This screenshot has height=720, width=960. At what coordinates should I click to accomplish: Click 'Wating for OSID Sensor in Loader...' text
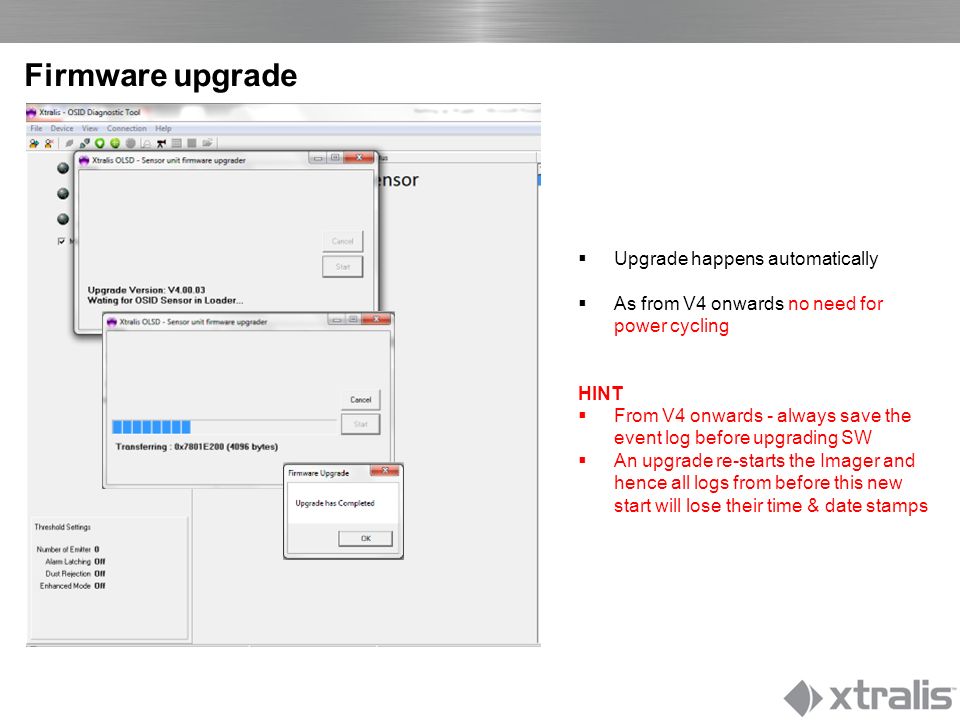(x=165, y=301)
